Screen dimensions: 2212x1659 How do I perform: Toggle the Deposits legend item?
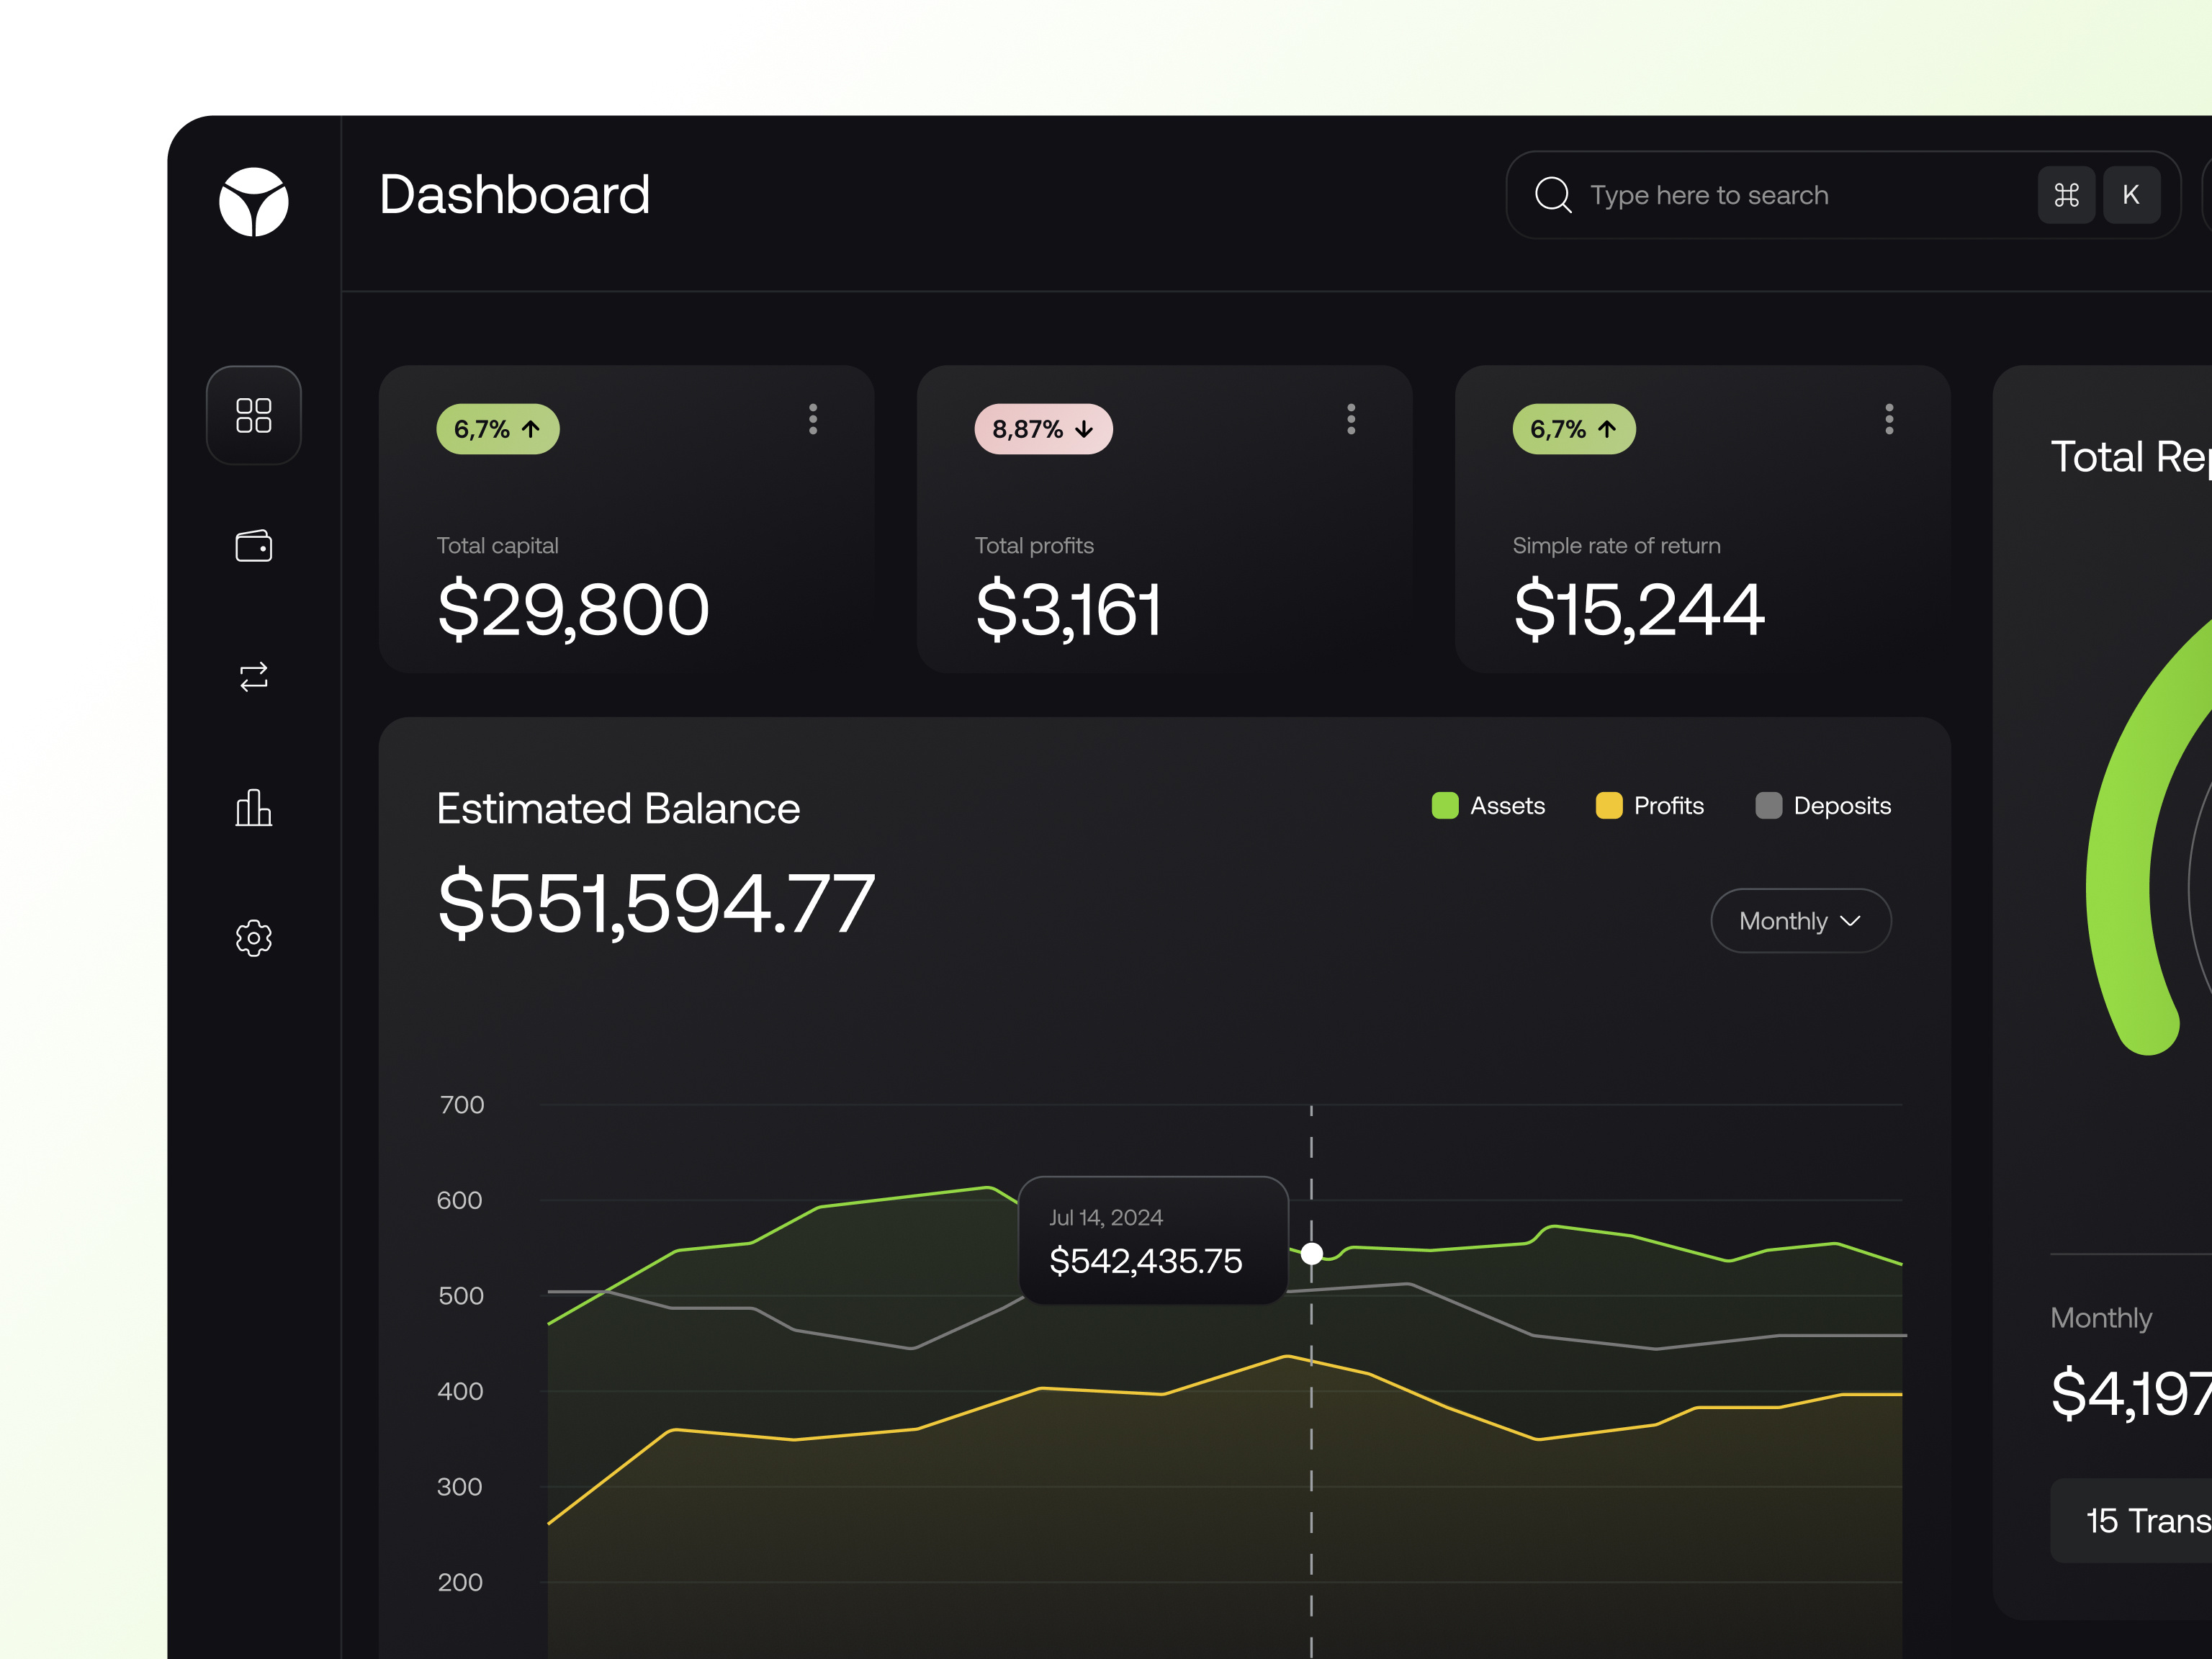(1822, 805)
